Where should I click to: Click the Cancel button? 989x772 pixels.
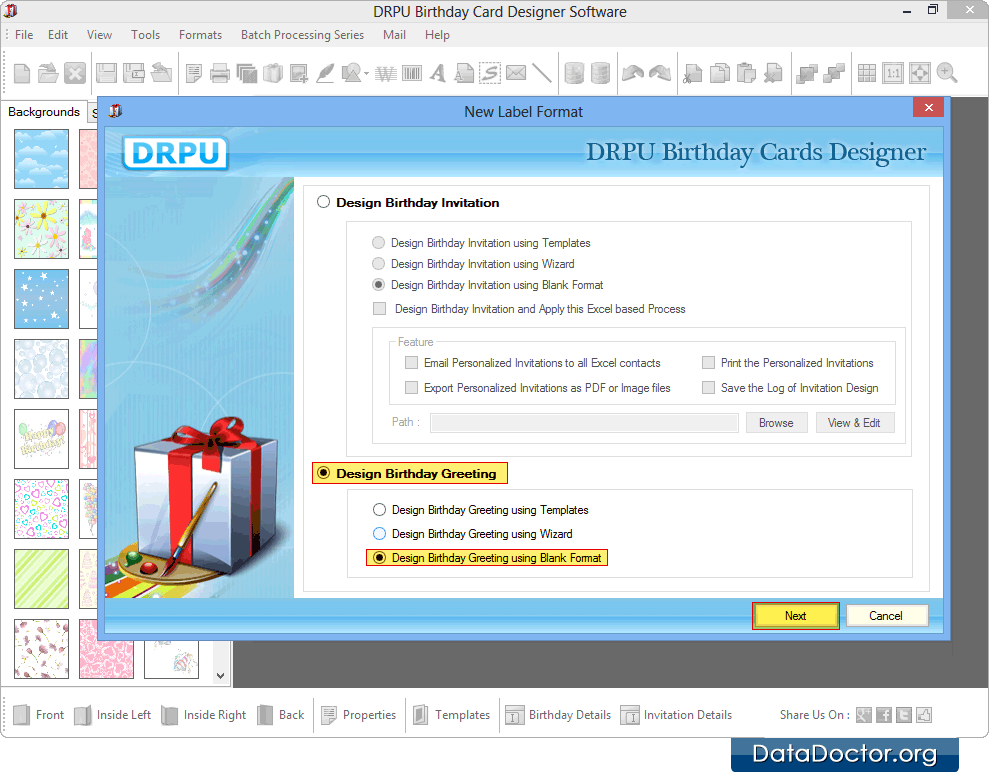pos(886,616)
